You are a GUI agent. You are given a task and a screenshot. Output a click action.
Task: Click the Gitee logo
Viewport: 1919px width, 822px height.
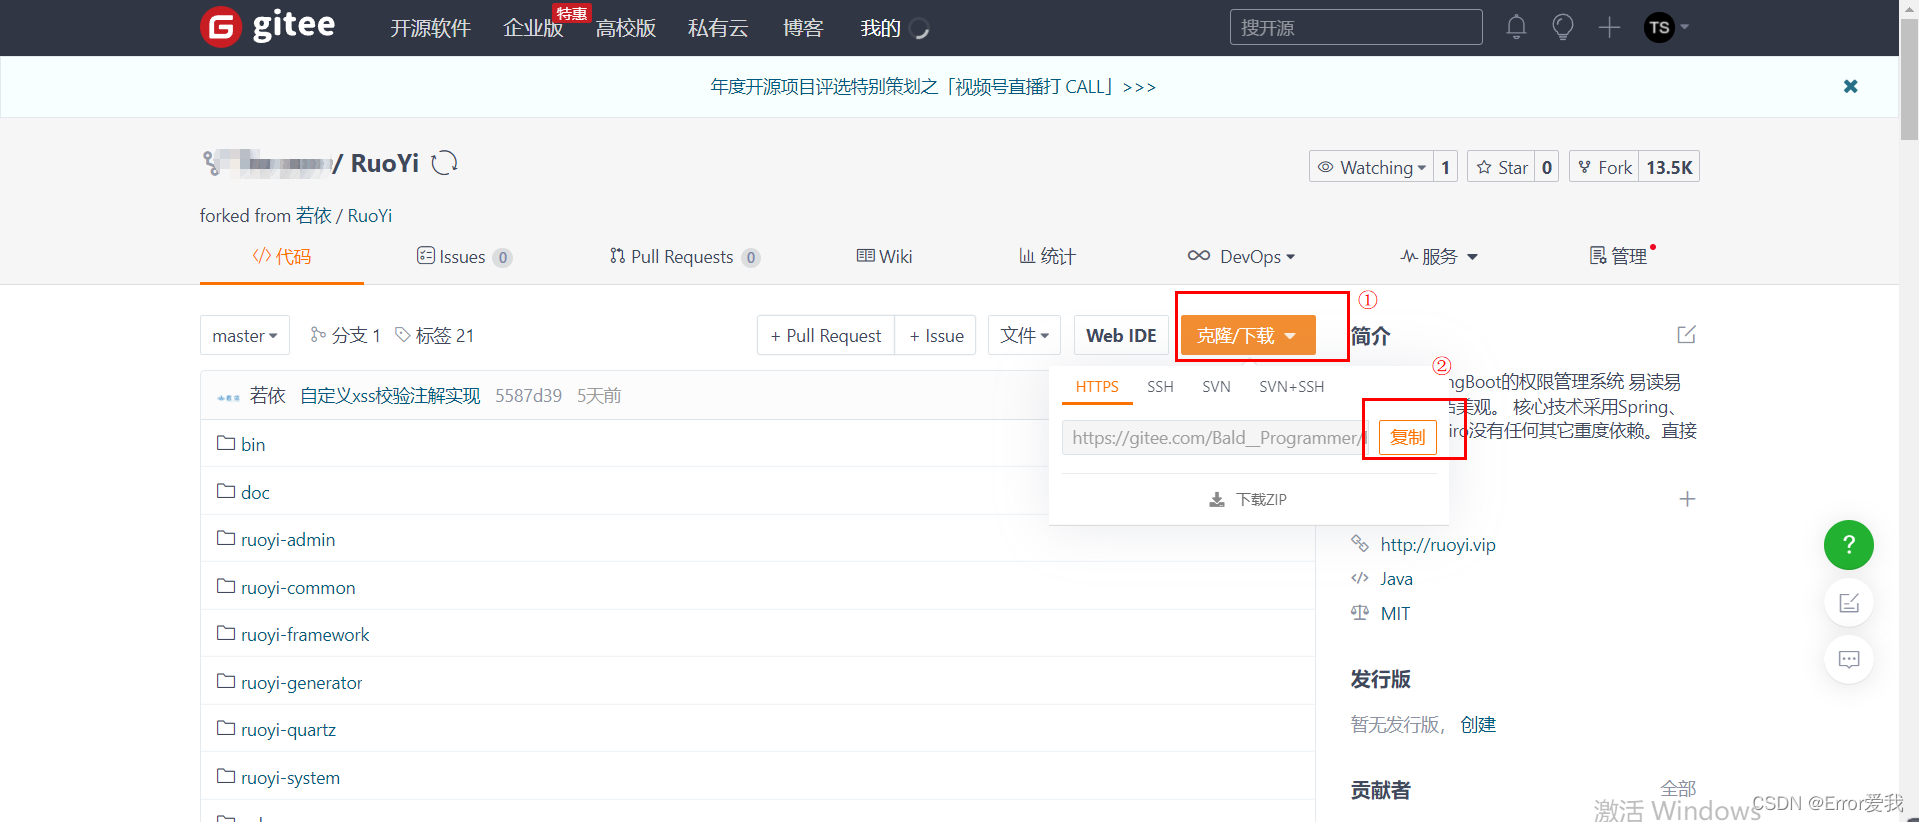point(268,26)
